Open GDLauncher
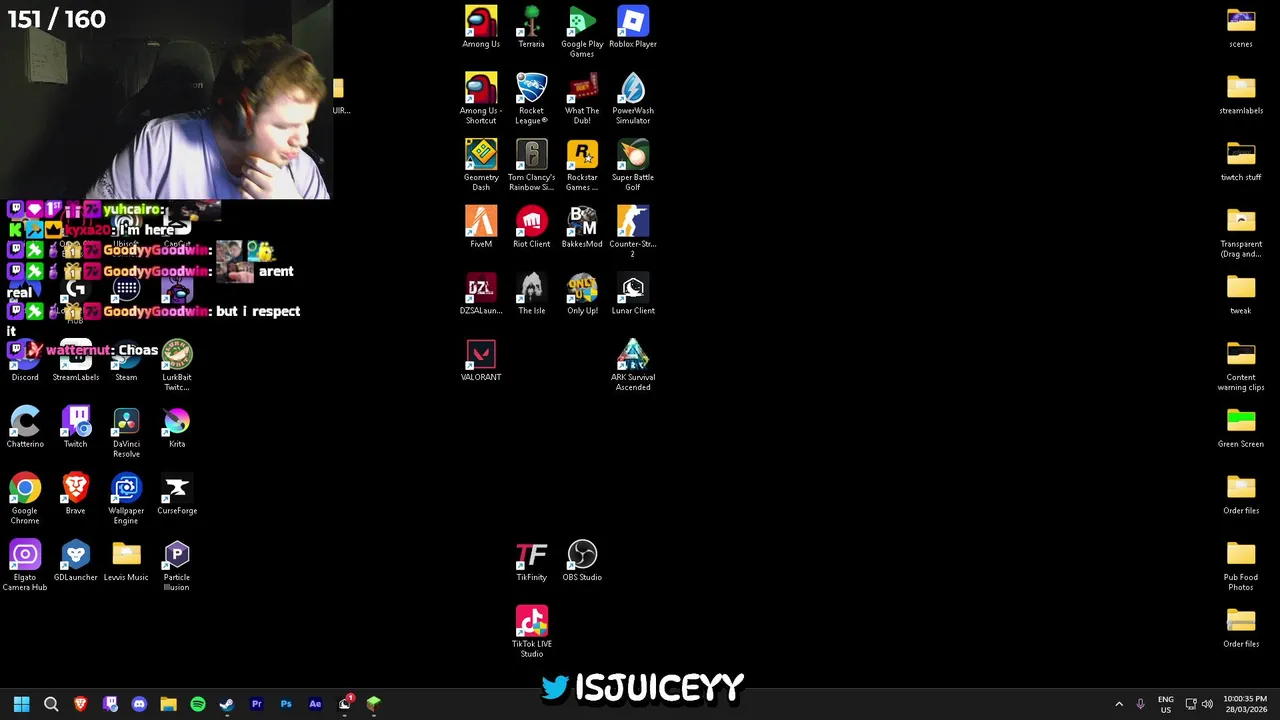 pos(76,561)
